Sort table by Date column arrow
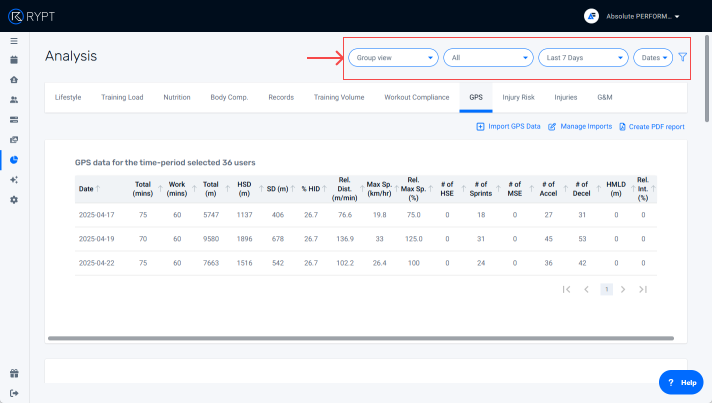Viewport: 712px width, 403px height. (x=98, y=189)
